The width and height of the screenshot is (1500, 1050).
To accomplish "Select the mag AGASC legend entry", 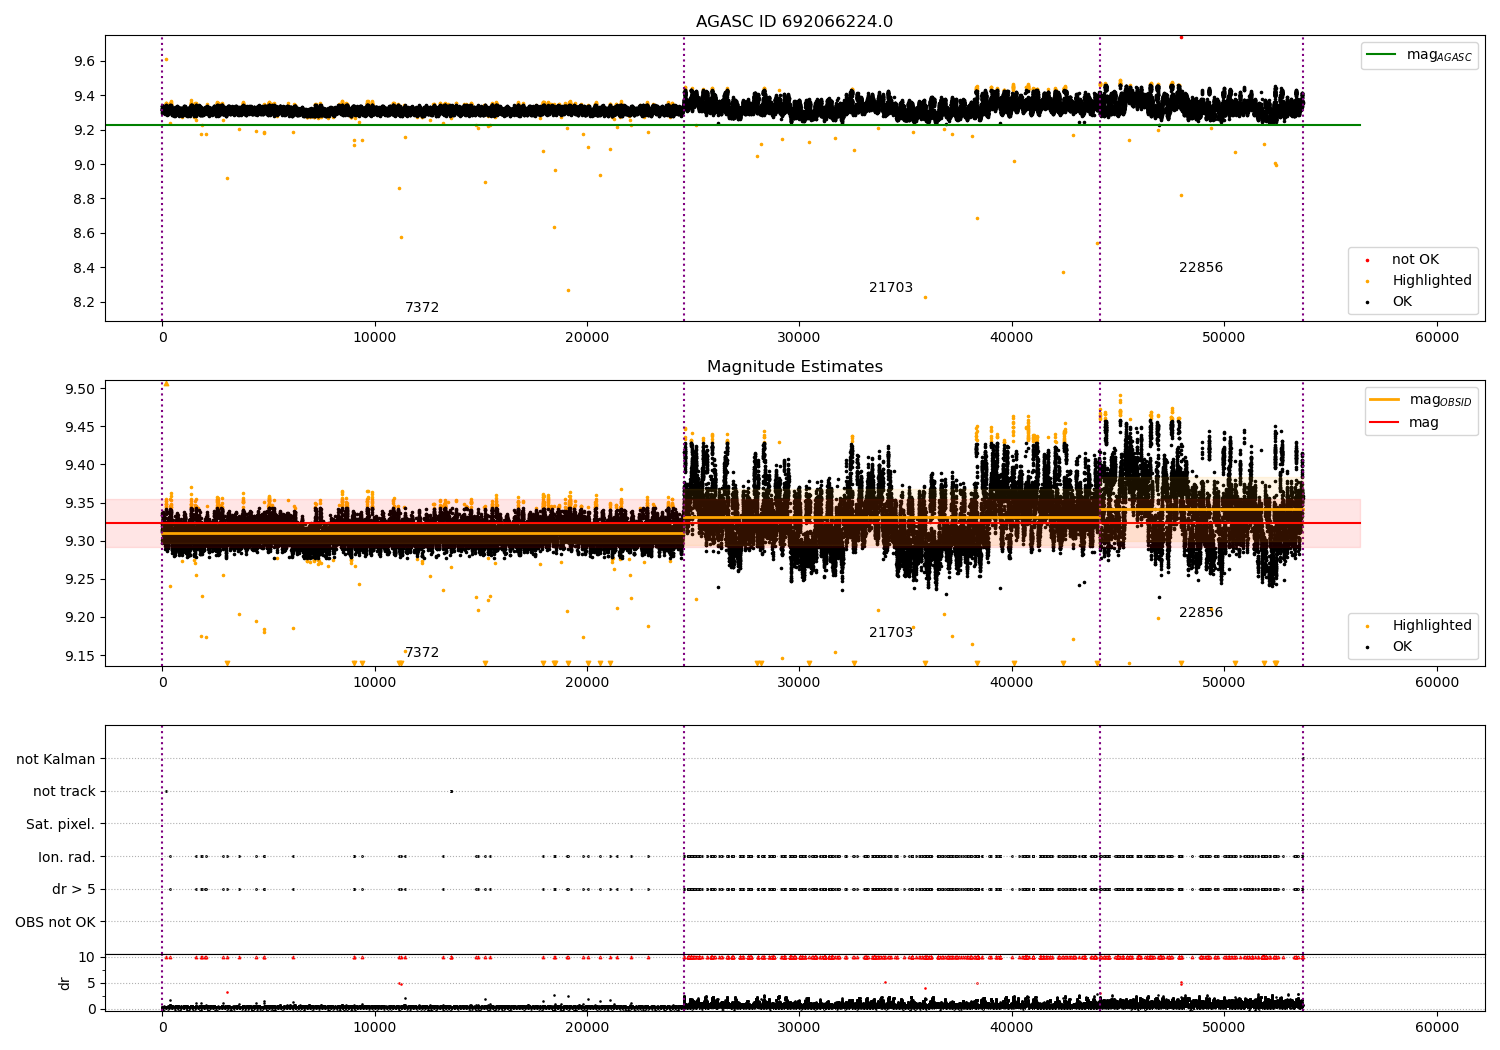I will coord(1419,55).
